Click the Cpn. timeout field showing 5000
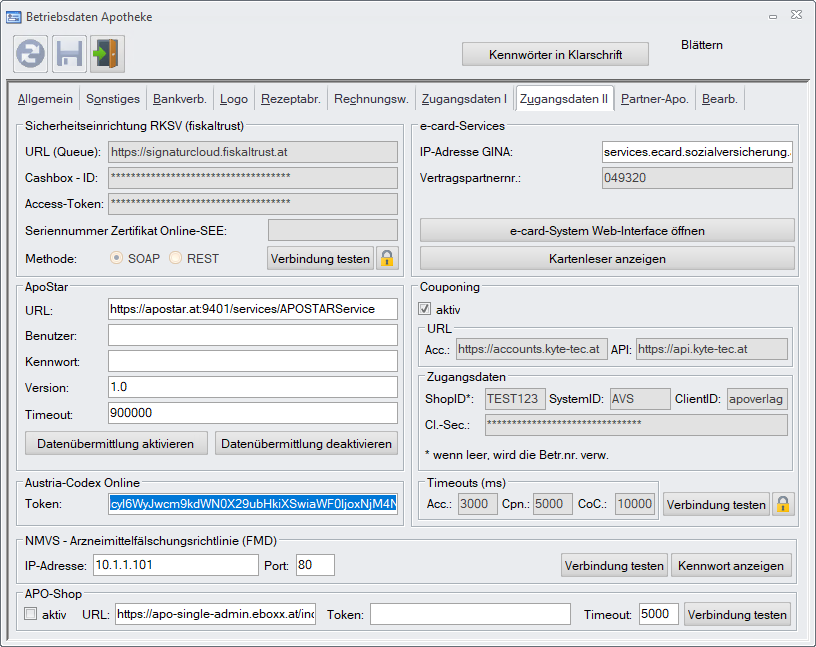This screenshot has width=816, height=647. click(x=553, y=504)
